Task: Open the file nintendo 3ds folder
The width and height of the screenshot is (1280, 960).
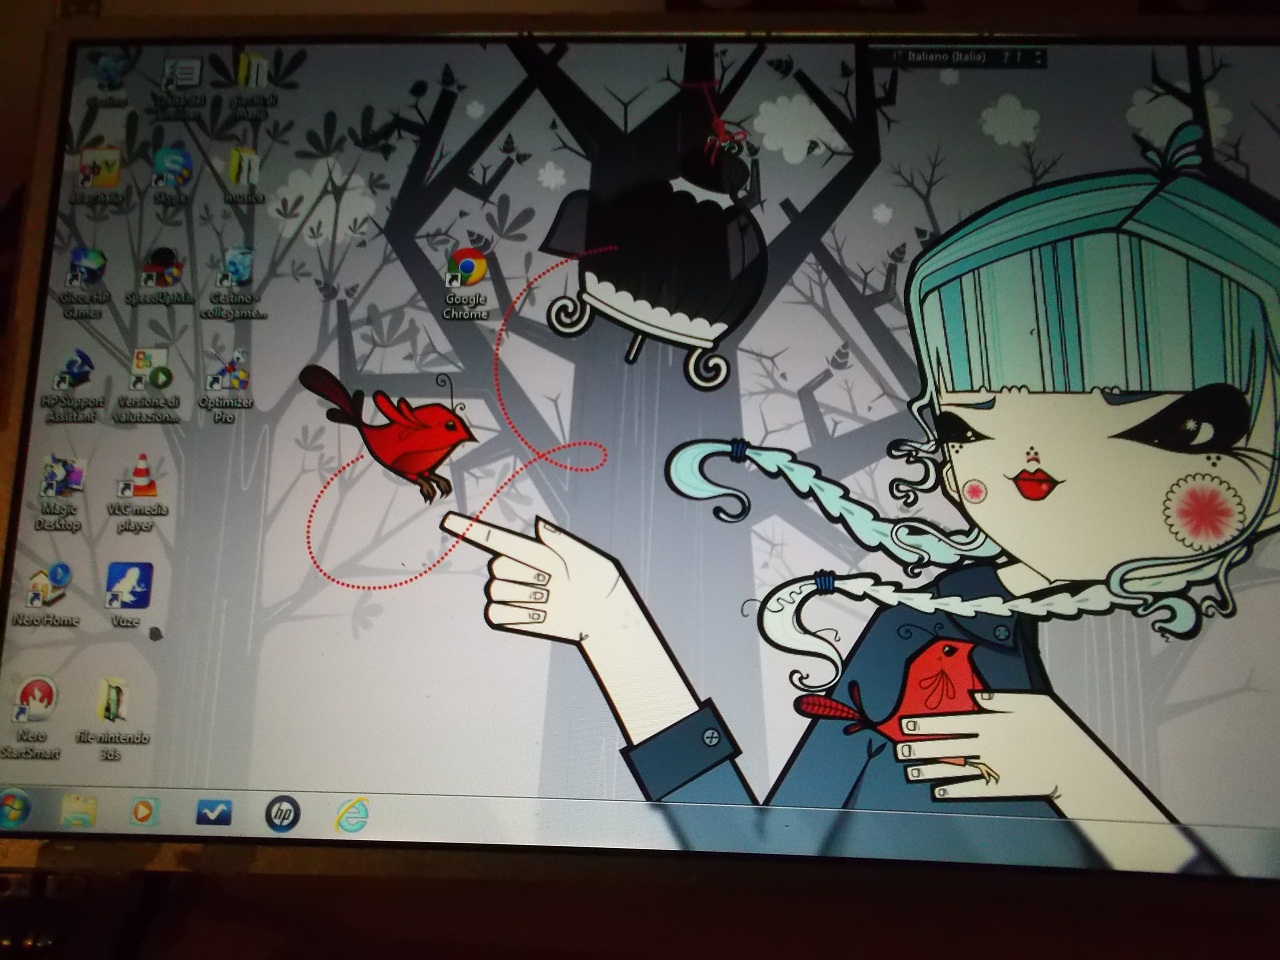Action: pyautogui.click(x=113, y=718)
